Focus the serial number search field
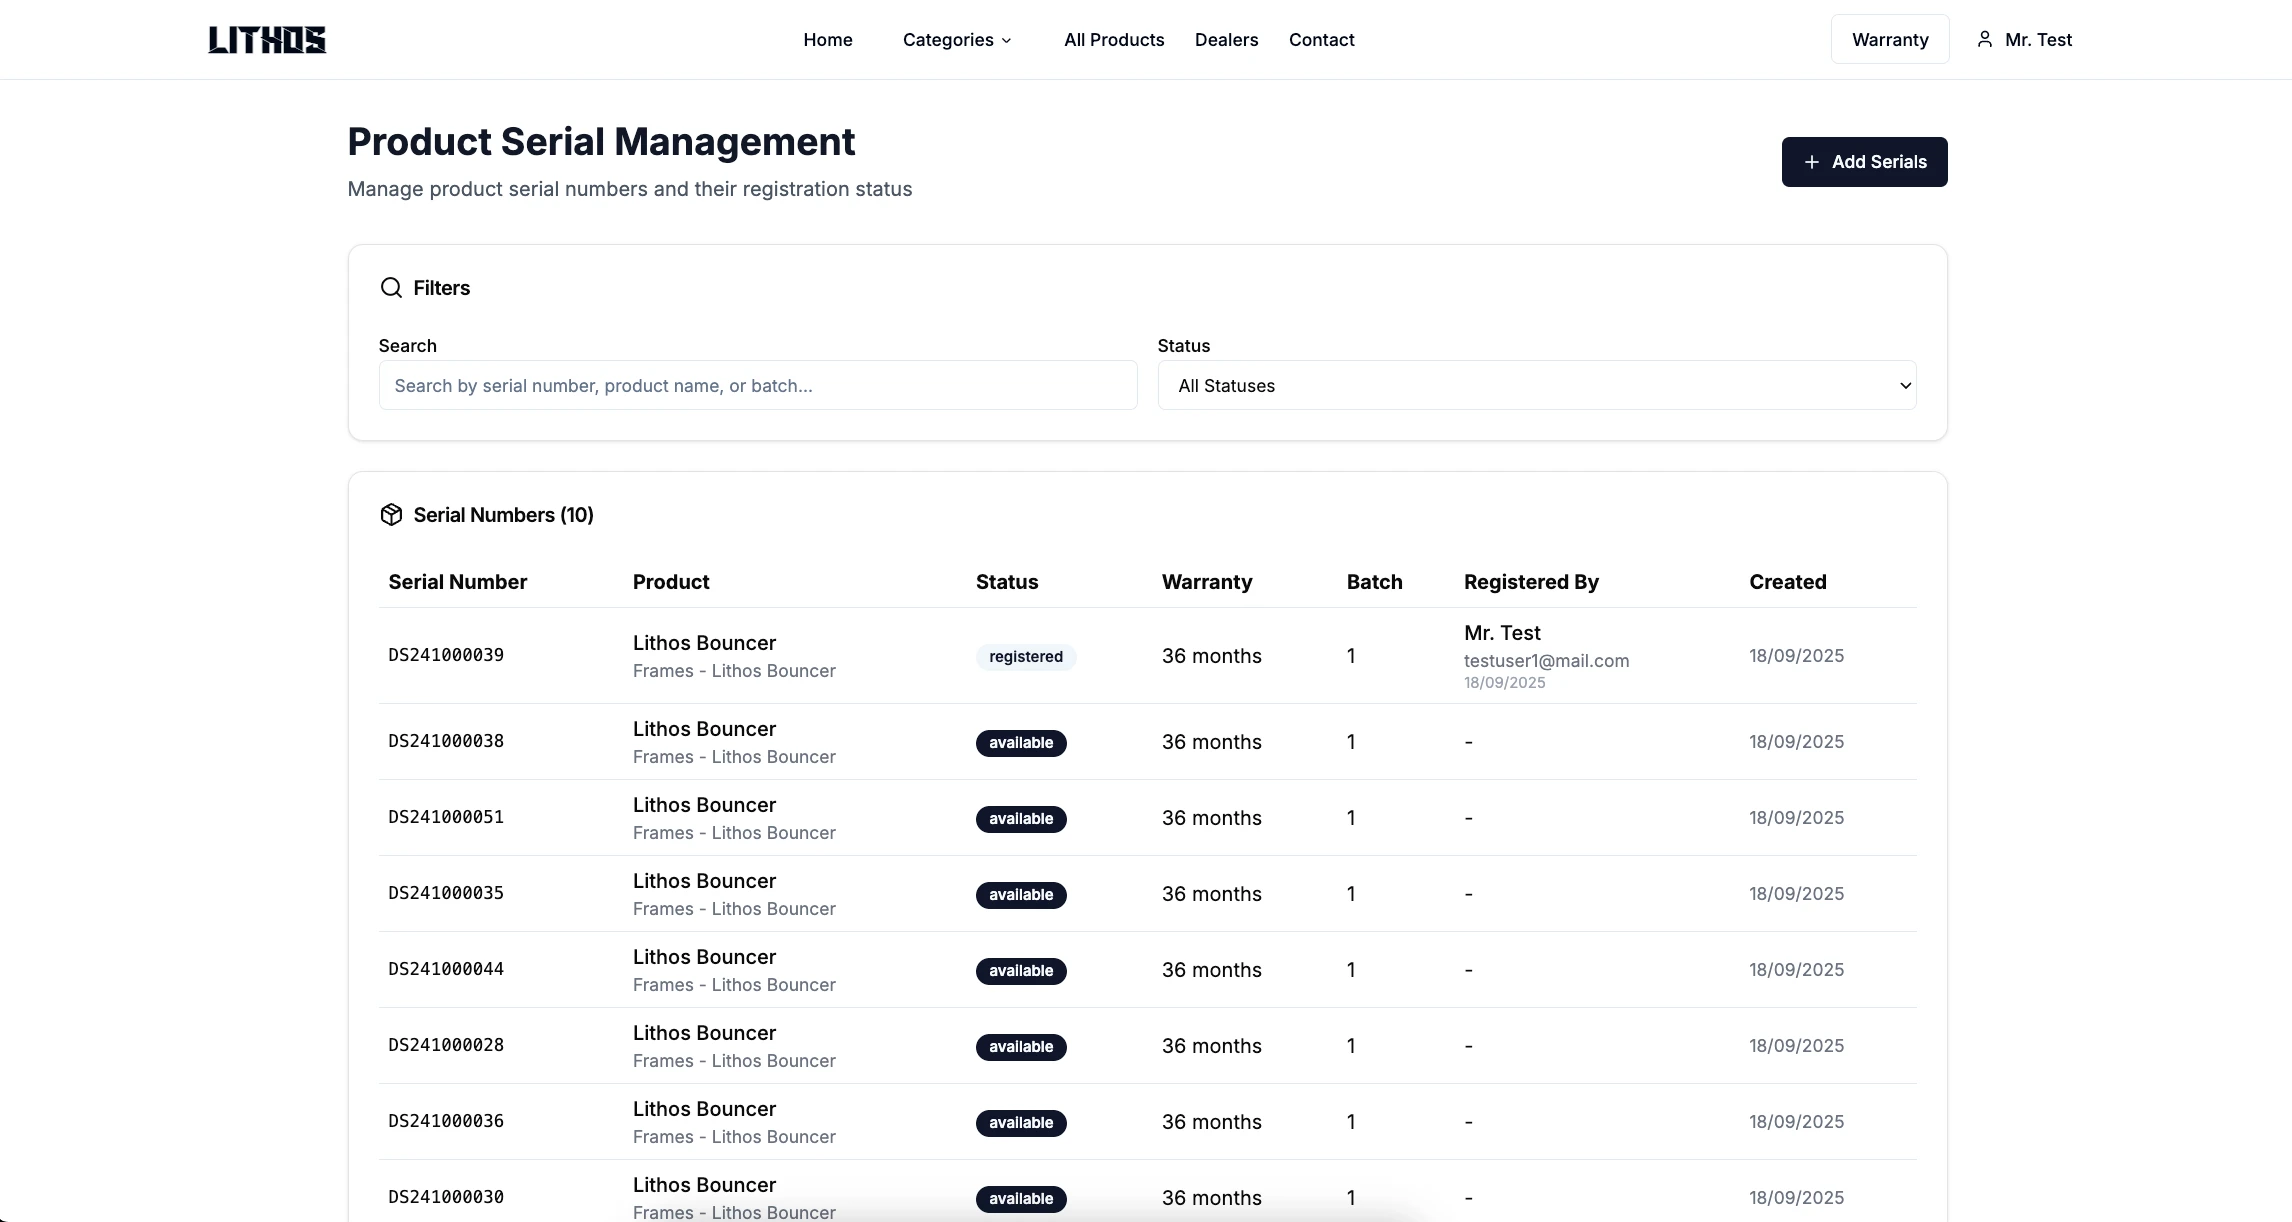2292x1222 pixels. [x=757, y=386]
